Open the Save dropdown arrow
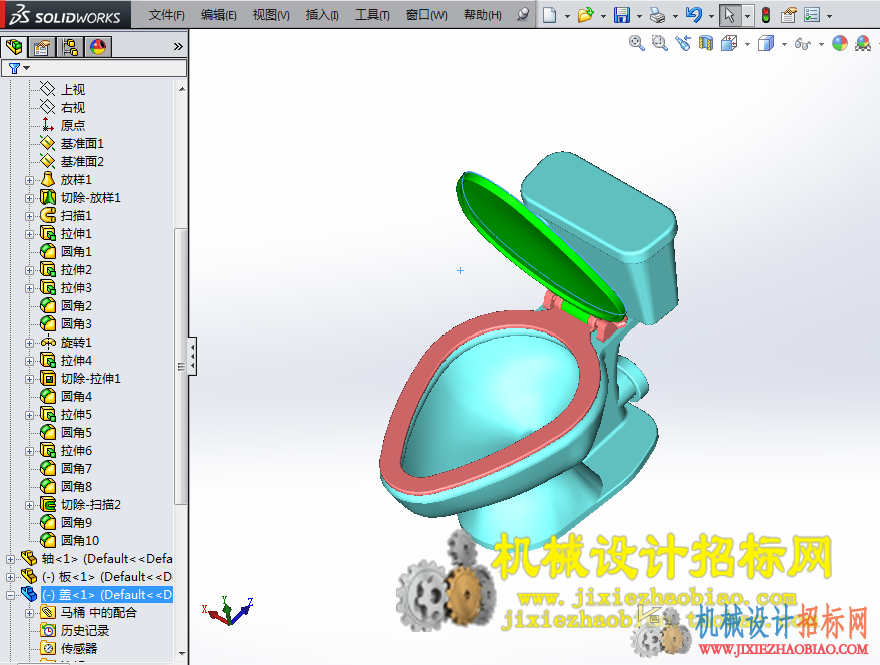Screen dimensions: 880x665 639,16
